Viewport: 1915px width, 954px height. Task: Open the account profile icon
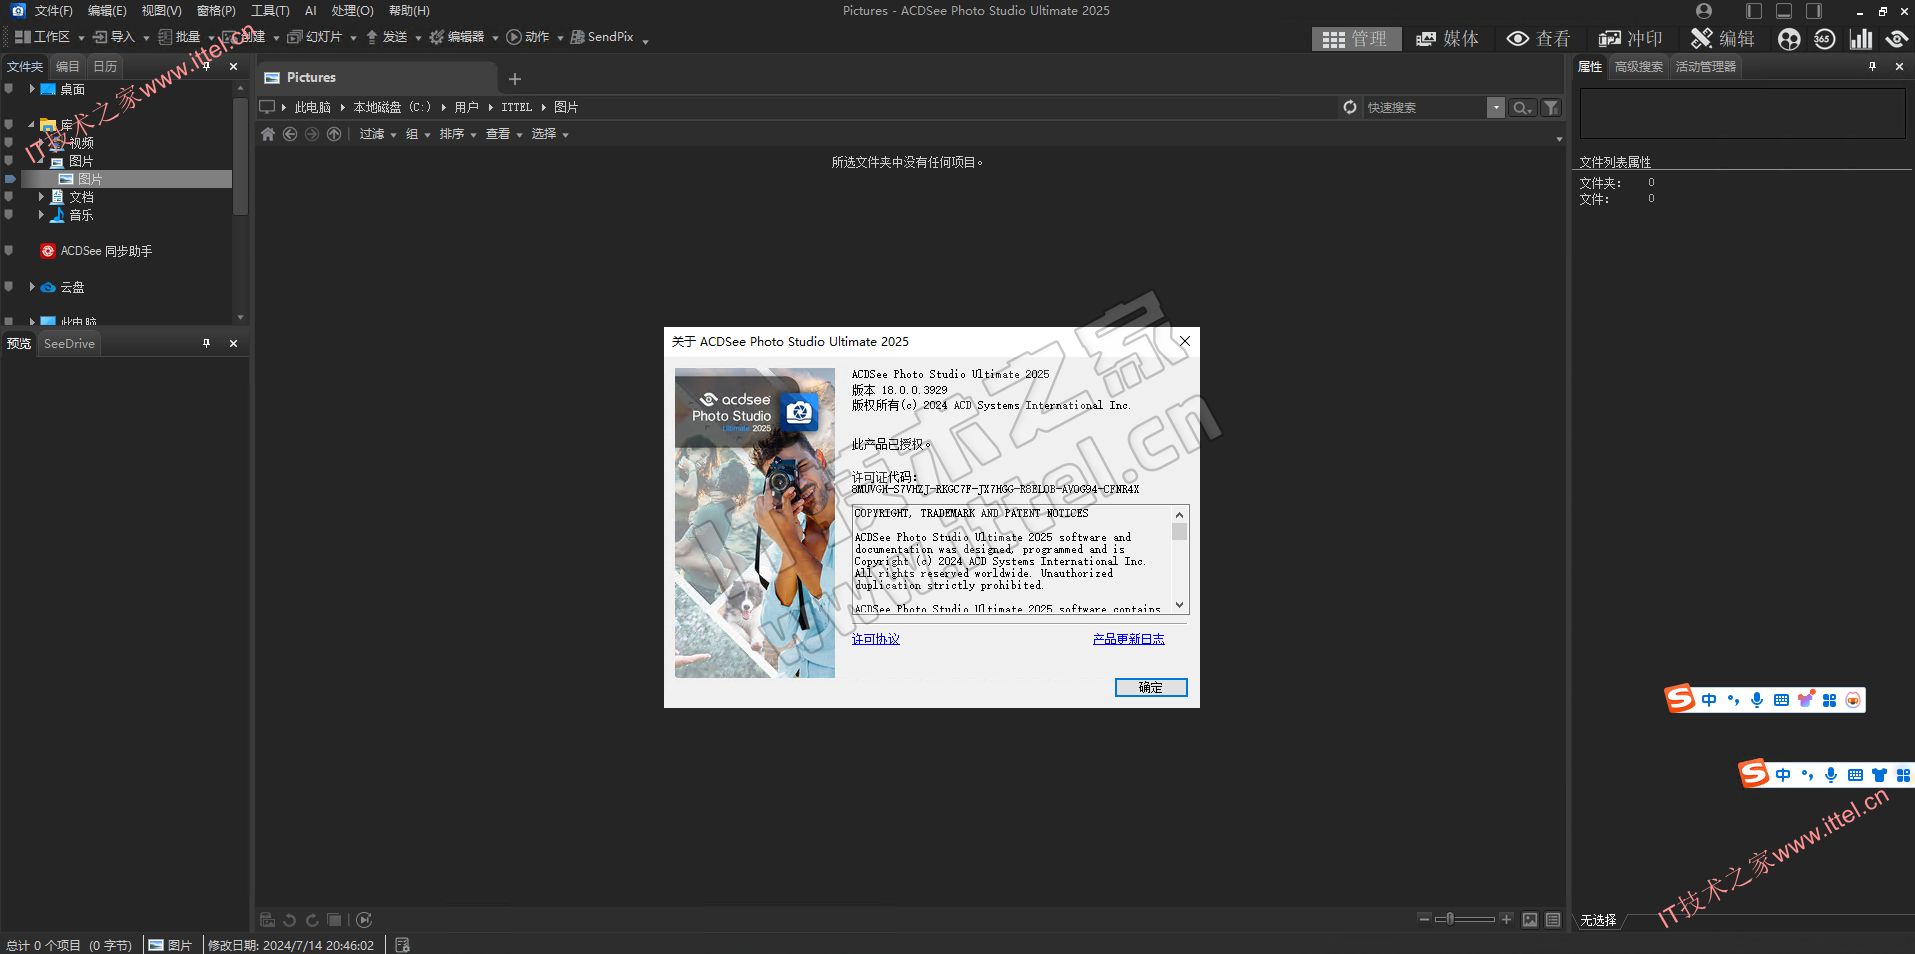pyautogui.click(x=1704, y=11)
